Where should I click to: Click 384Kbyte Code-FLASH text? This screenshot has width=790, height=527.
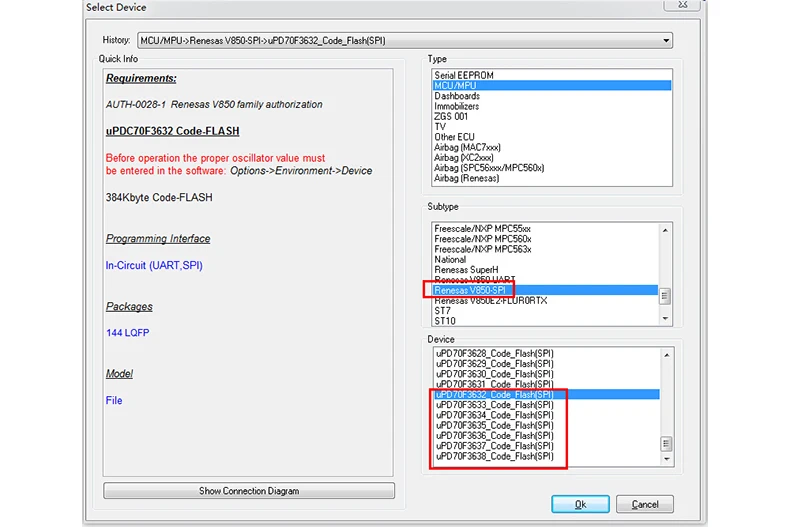159,197
